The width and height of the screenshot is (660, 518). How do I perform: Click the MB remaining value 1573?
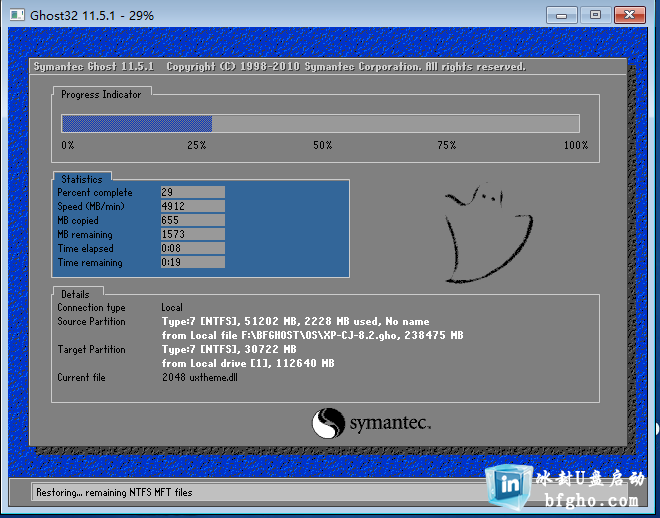tap(192, 234)
